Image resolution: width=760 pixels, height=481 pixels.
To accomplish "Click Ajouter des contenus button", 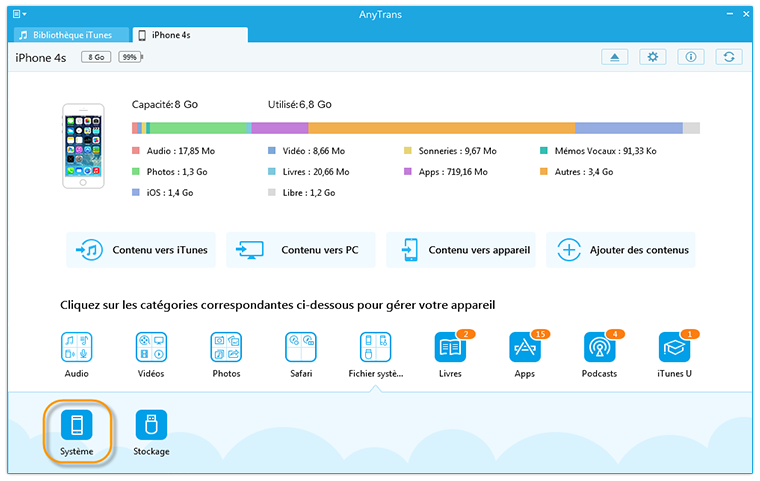I will tap(621, 250).
